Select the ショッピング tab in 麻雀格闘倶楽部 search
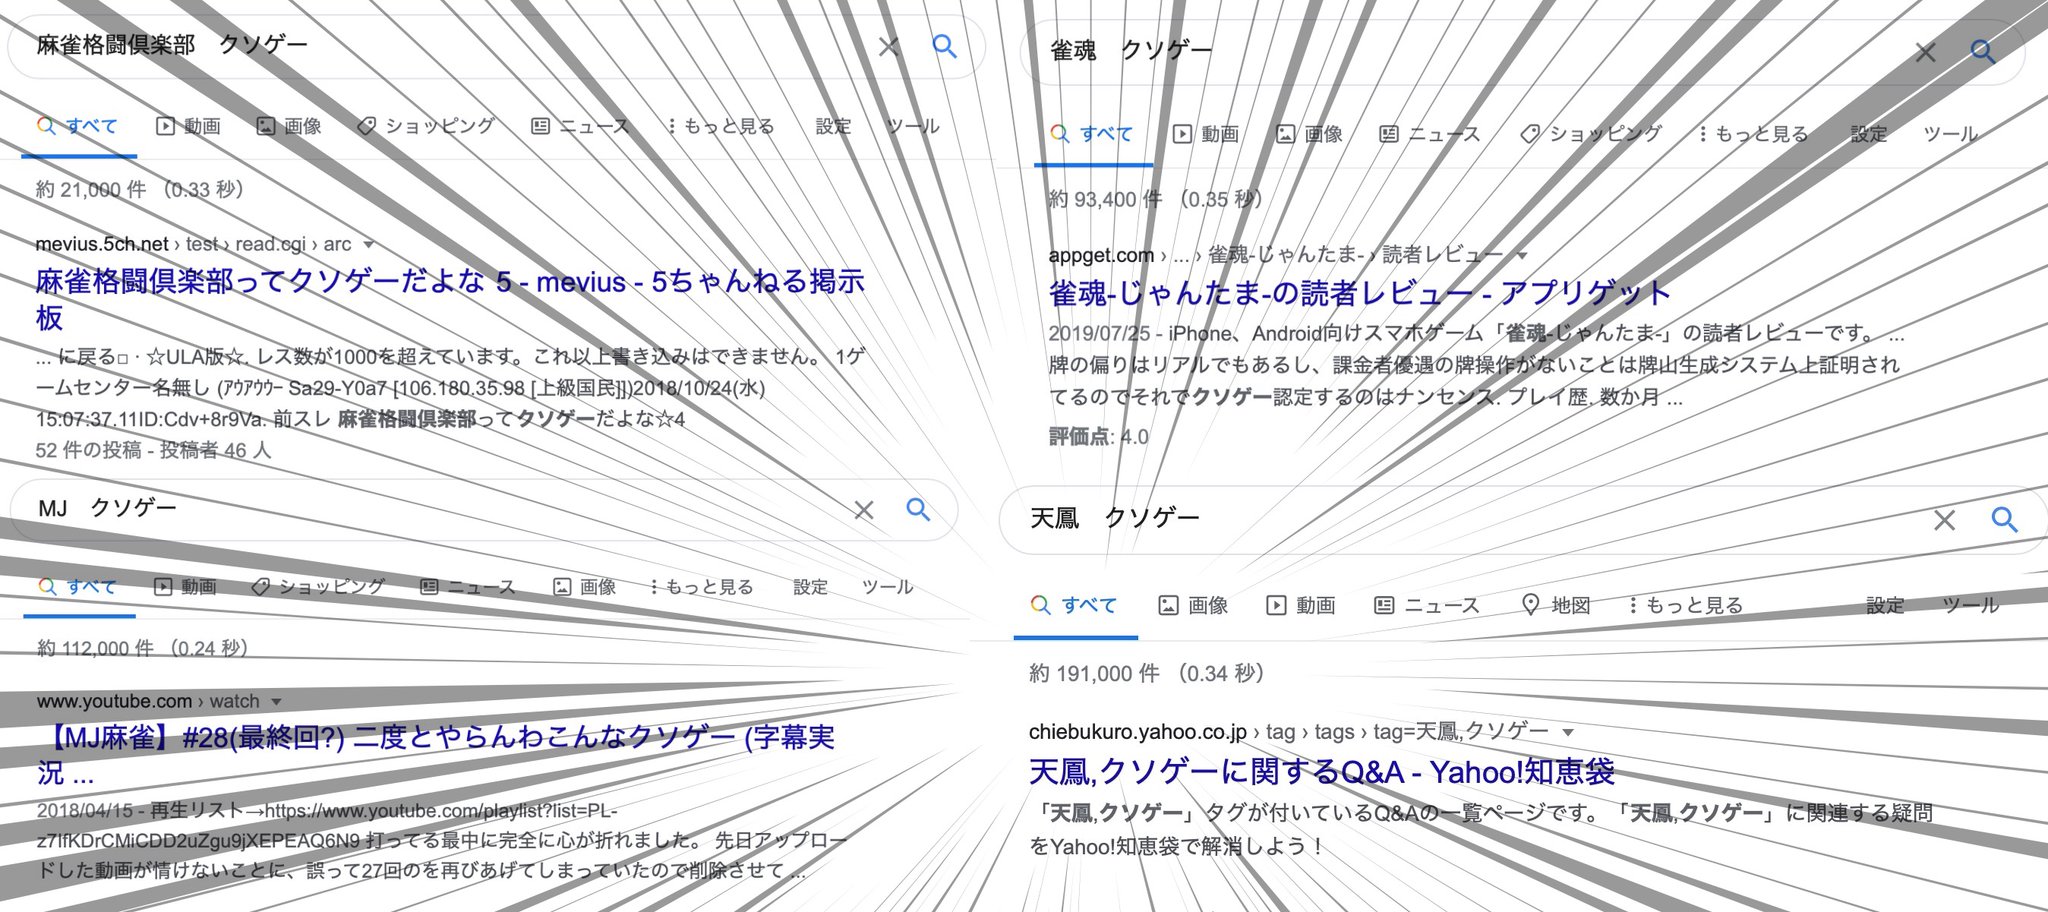The height and width of the screenshot is (912, 2048). [426, 126]
